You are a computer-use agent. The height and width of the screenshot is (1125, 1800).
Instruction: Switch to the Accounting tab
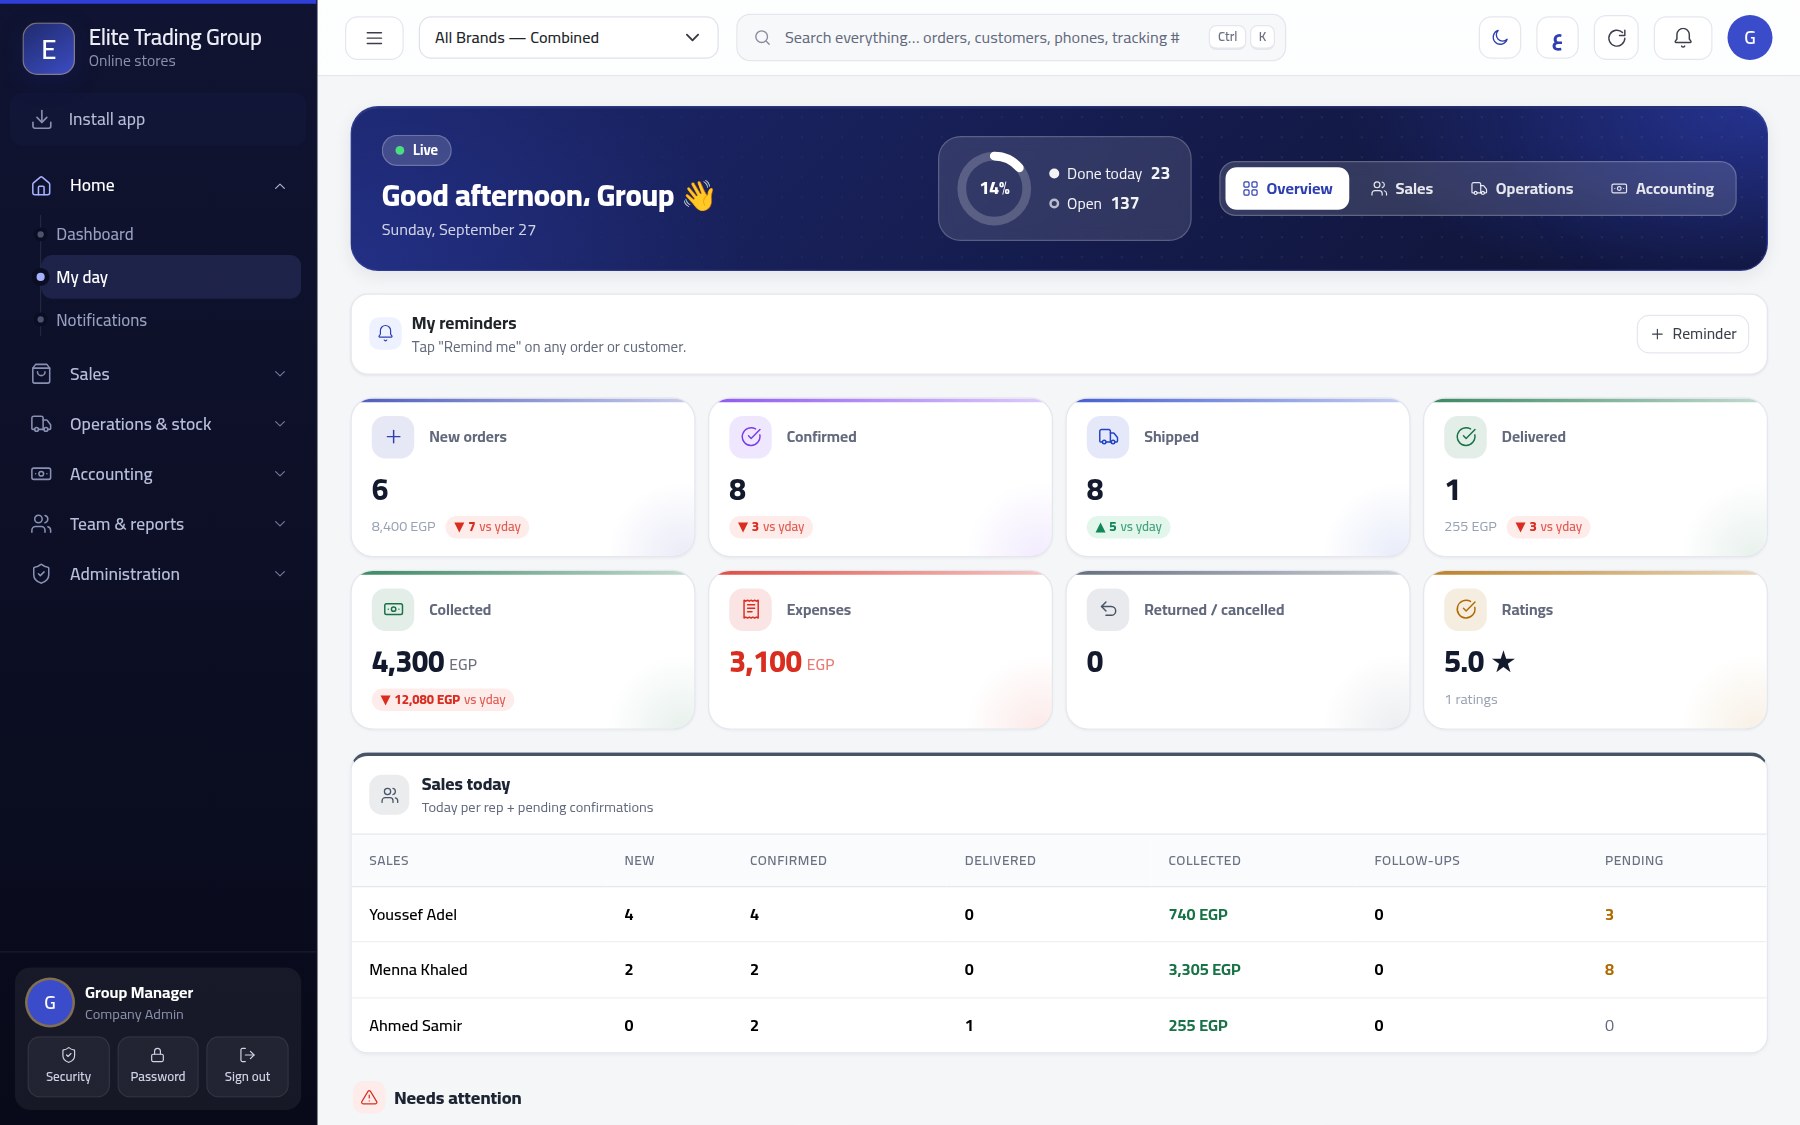pos(1662,189)
